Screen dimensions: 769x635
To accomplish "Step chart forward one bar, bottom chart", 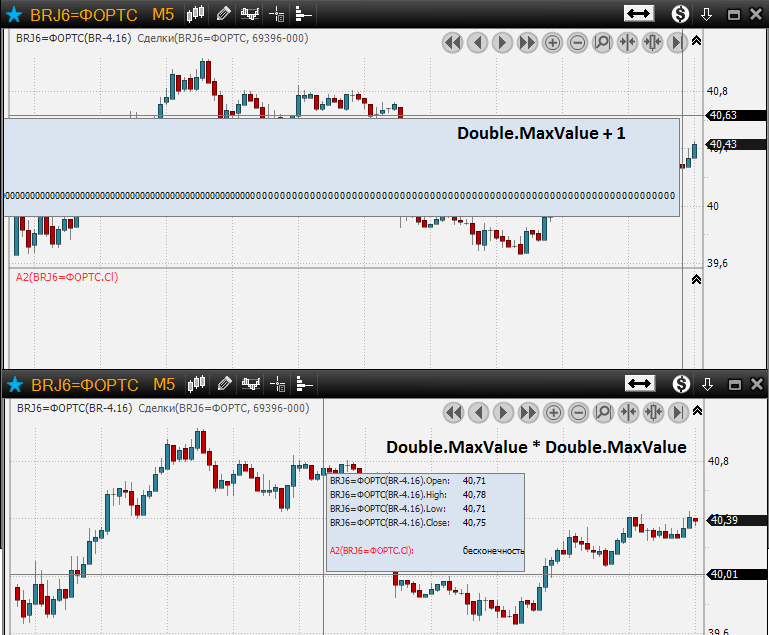I will click(503, 412).
